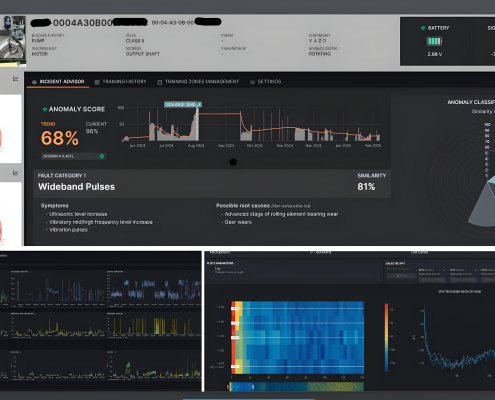Click the 'Advanced stage of rolling element bearing wear' cause
The width and height of the screenshot is (495, 400).
click(281, 214)
